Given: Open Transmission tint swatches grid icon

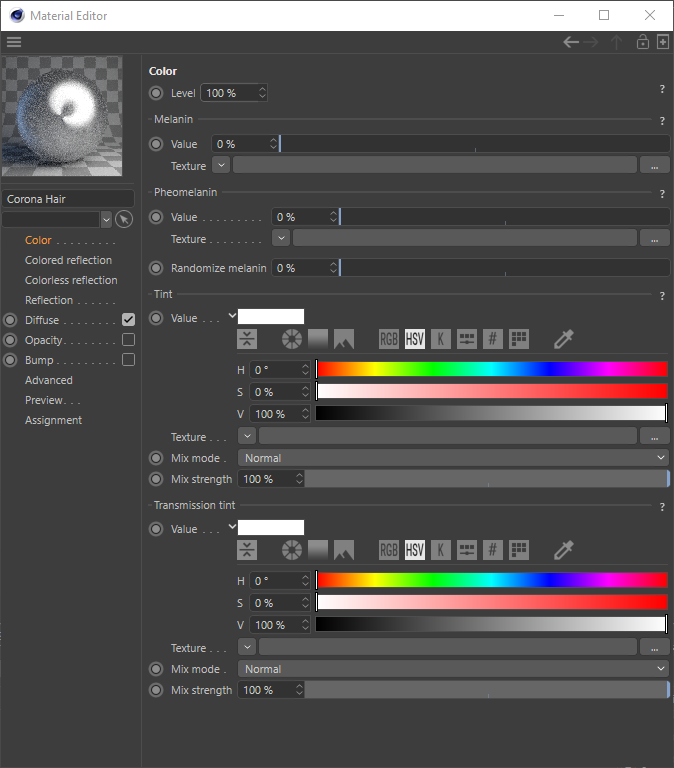Looking at the screenshot, I should 519,550.
